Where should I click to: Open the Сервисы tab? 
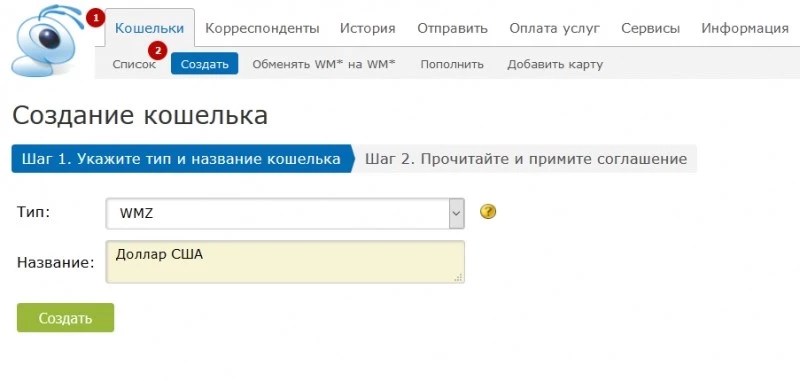[x=651, y=29]
